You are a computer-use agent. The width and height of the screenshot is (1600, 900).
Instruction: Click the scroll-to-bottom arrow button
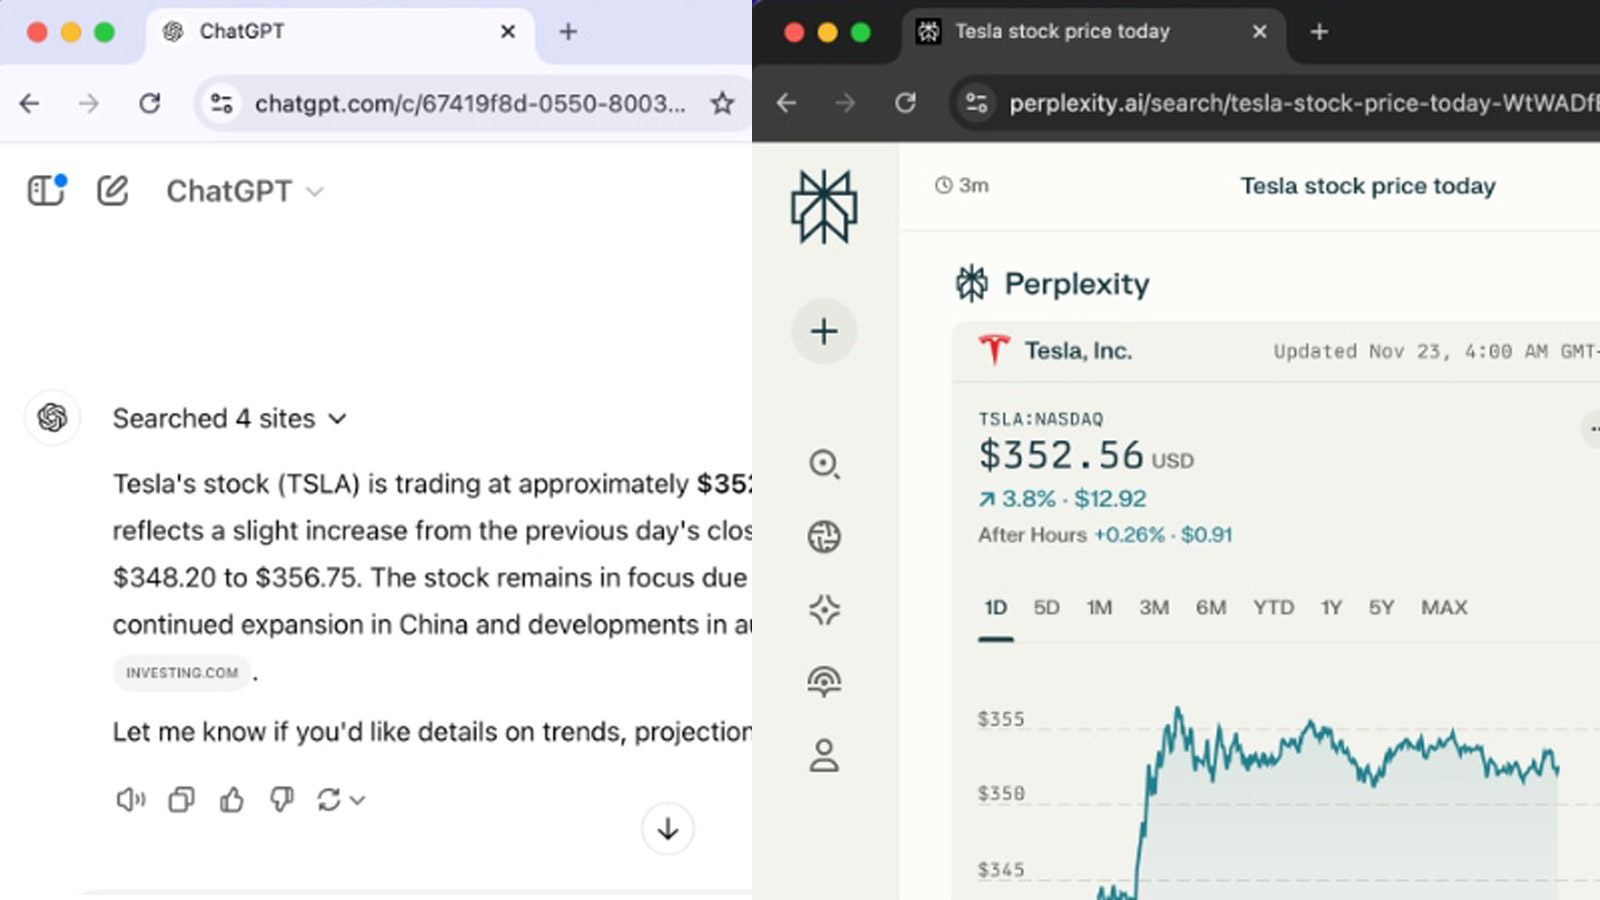pos(668,829)
